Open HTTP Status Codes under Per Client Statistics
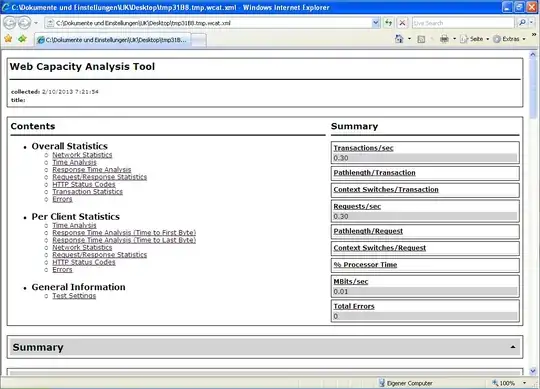Image resolution: width=540 pixels, height=389 pixels. coord(84,262)
